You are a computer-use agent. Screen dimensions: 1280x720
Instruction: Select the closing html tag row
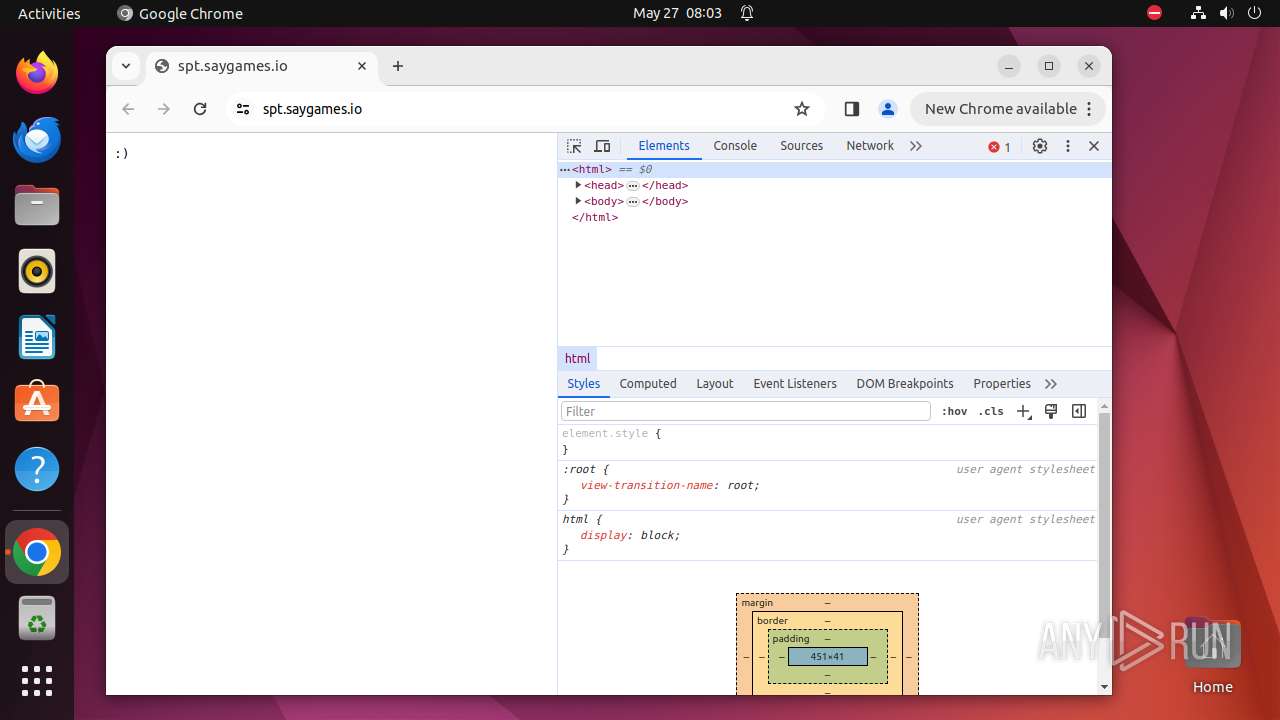834,217
